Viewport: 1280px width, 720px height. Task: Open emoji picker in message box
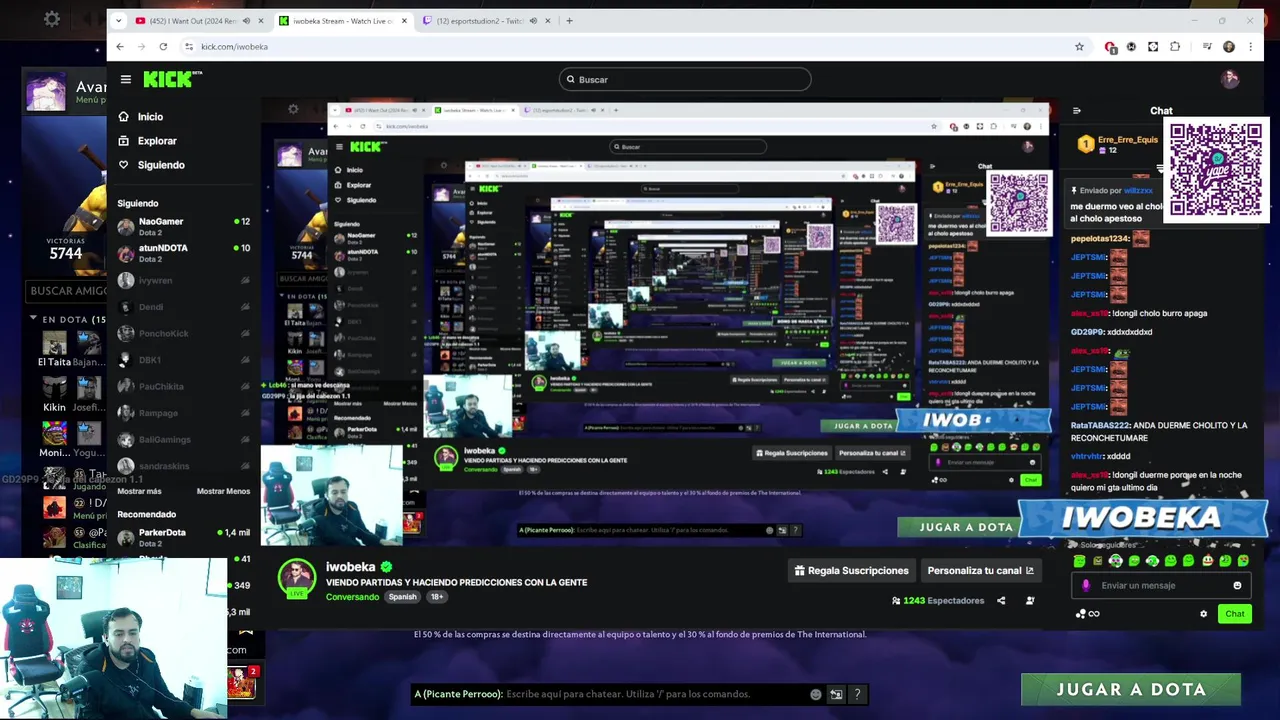tap(1237, 586)
